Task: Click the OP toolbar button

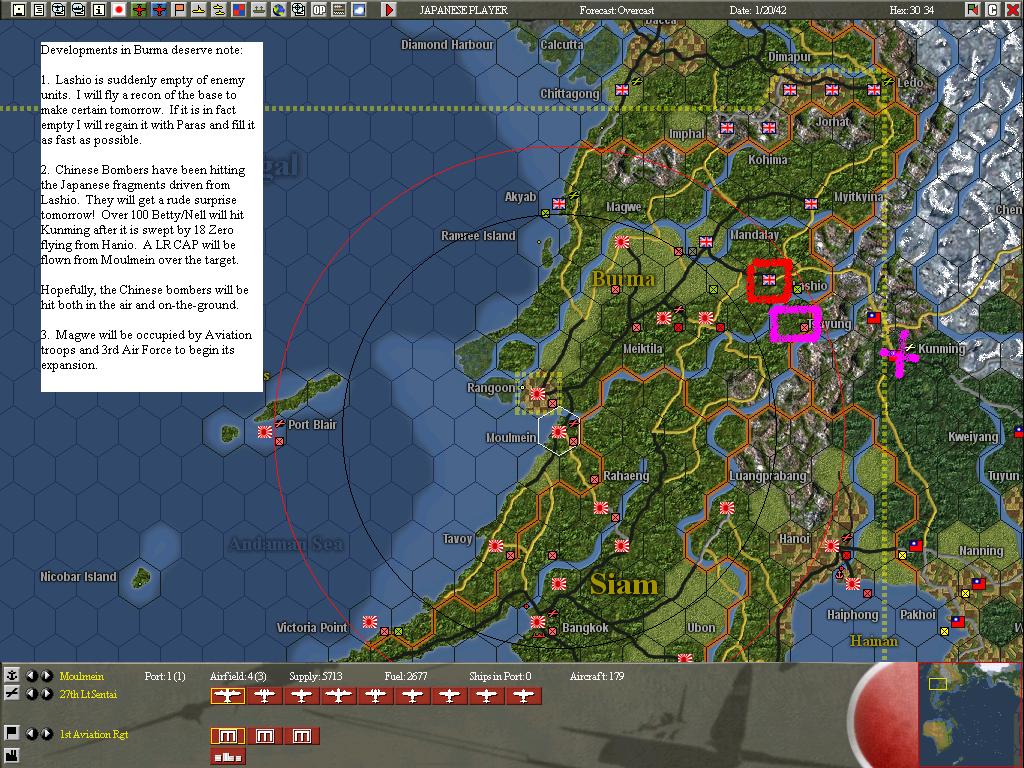Action: 319,10
